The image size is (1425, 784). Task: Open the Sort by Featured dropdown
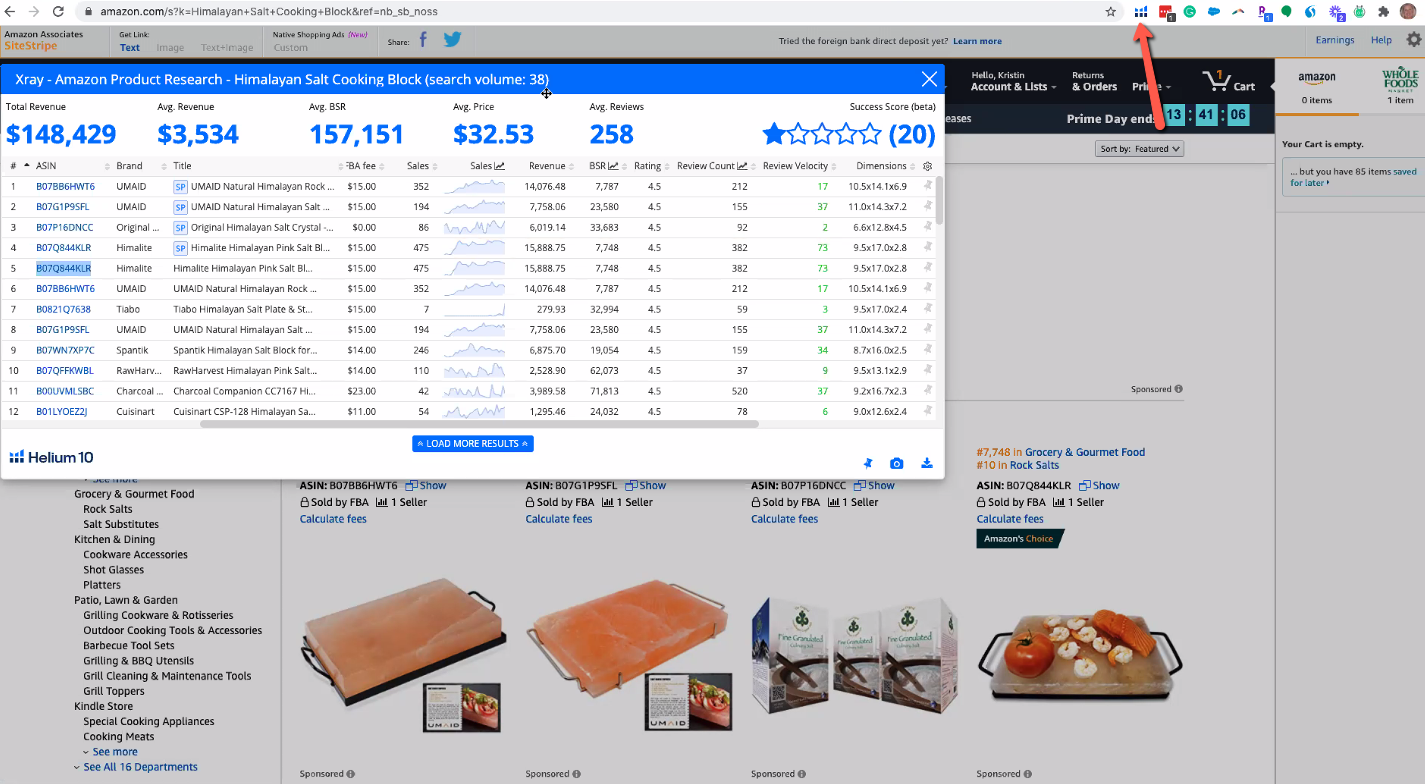coord(1140,148)
